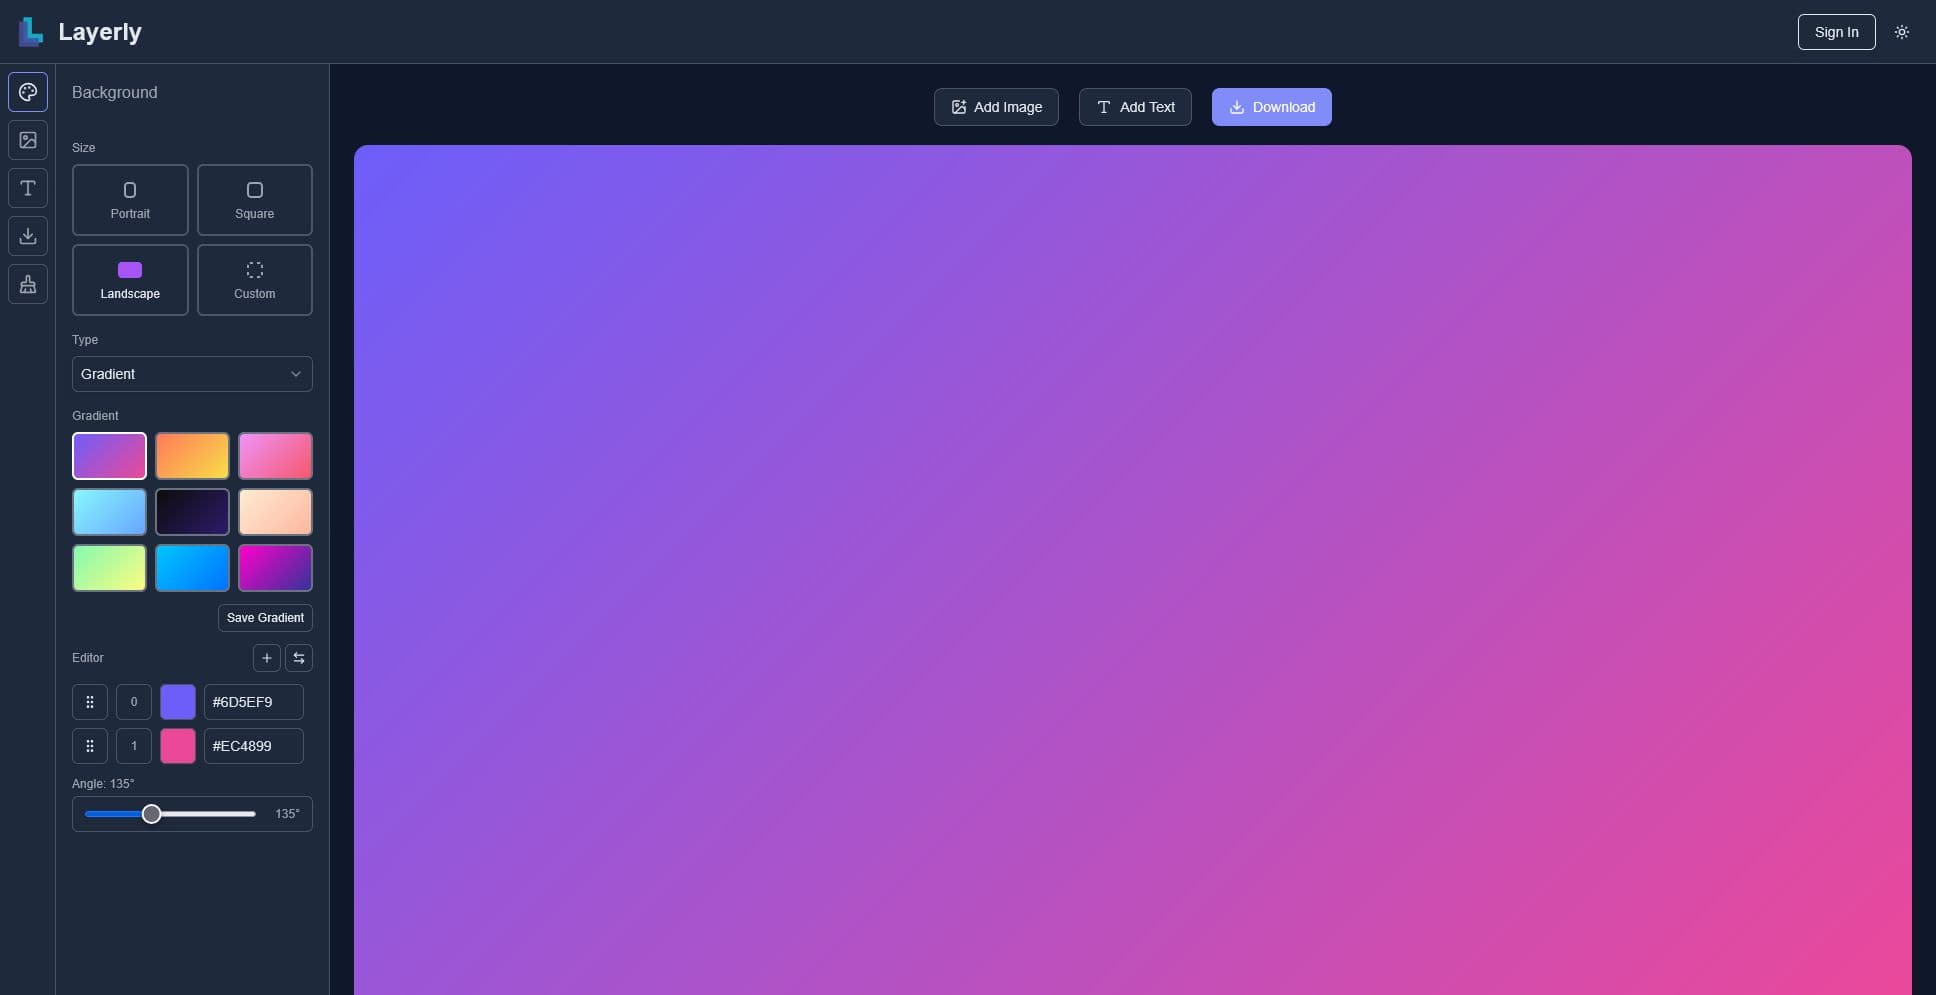Open the background Type dropdown
1936x995 pixels.
pos(191,373)
